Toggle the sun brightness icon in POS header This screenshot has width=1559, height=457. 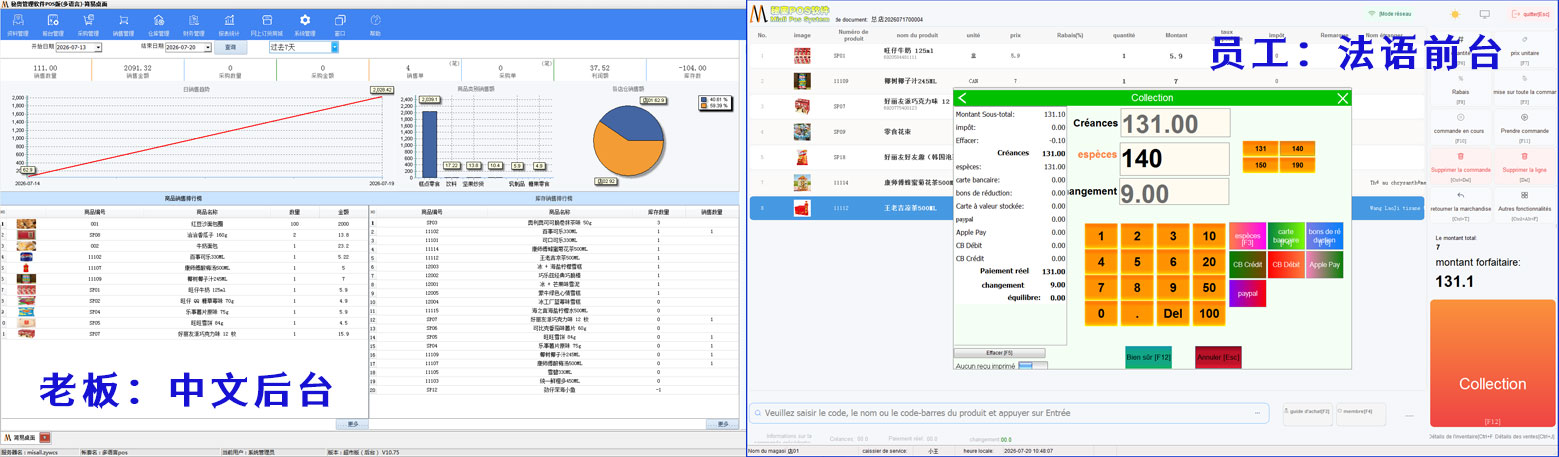pos(1455,14)
